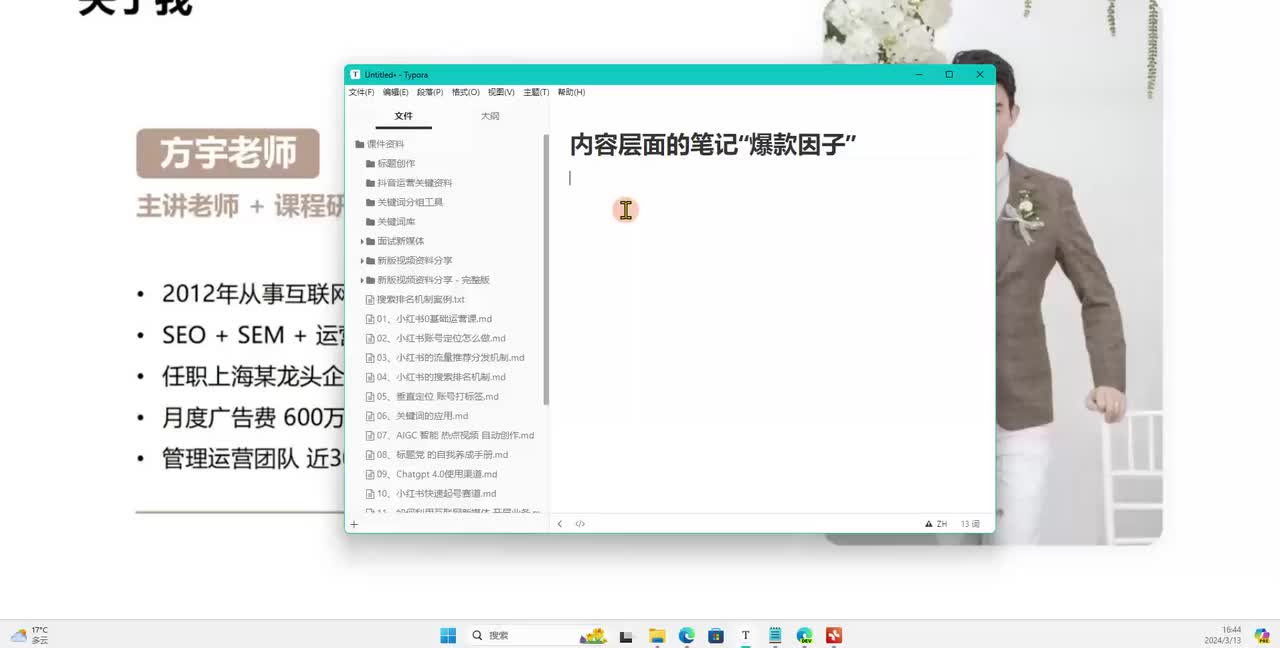Minimize the Typora window

[x=919, y=74]
